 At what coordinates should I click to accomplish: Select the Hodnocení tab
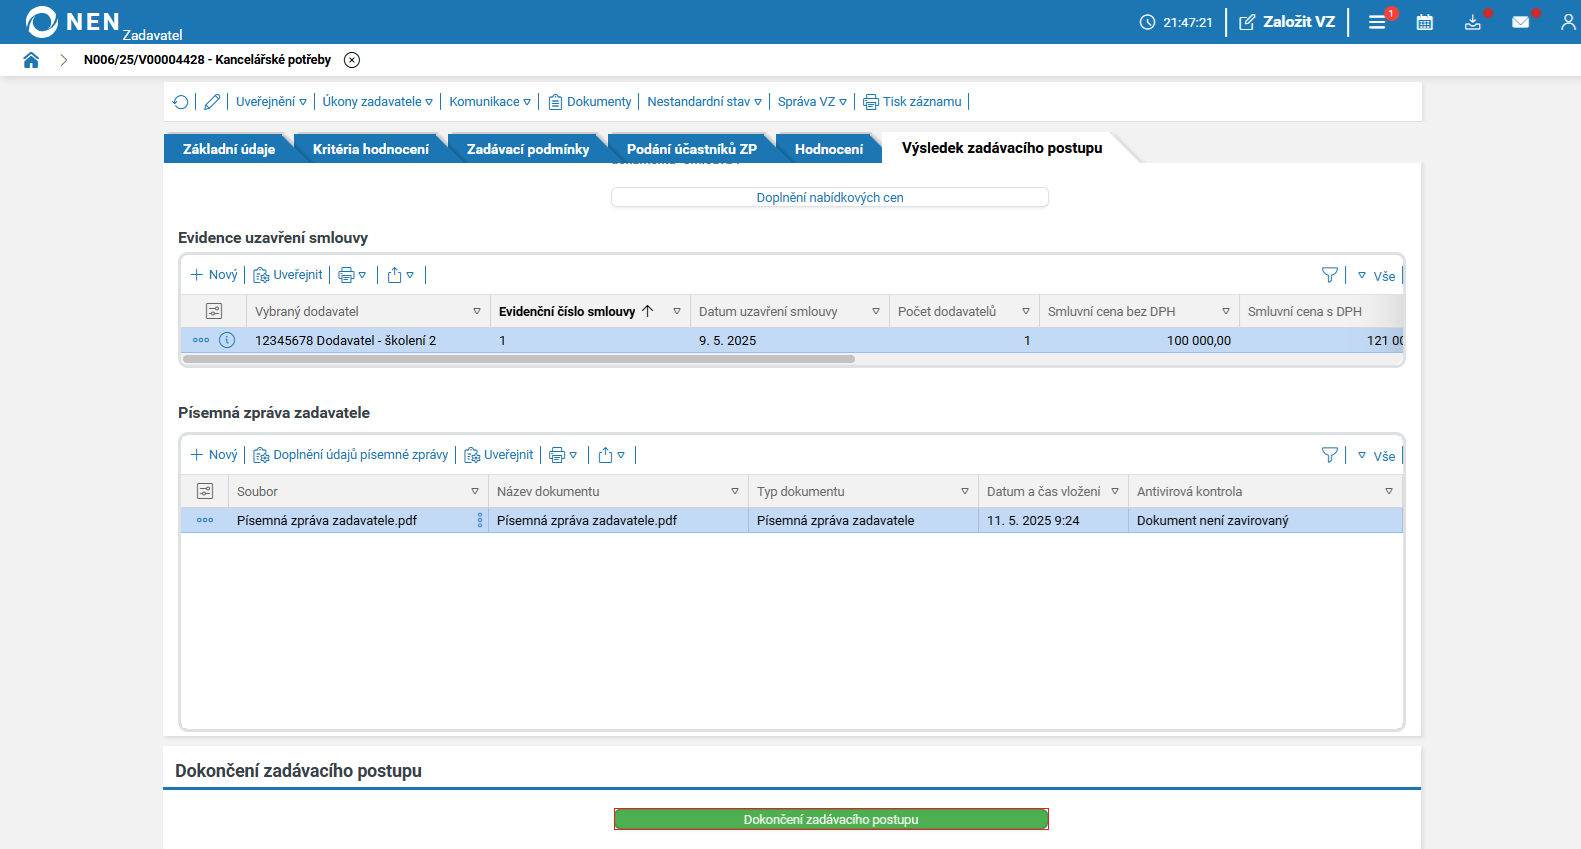[829, 149]
